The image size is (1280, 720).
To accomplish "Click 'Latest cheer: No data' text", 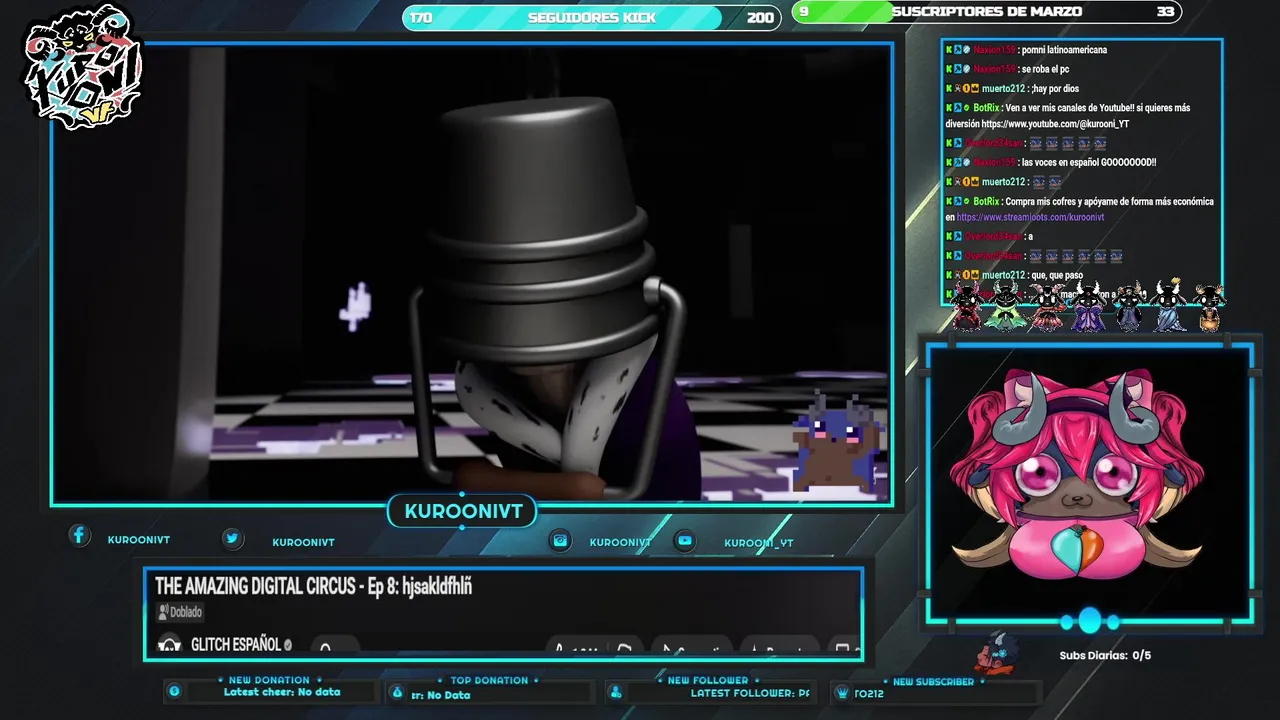I will [x=282, y=692].
